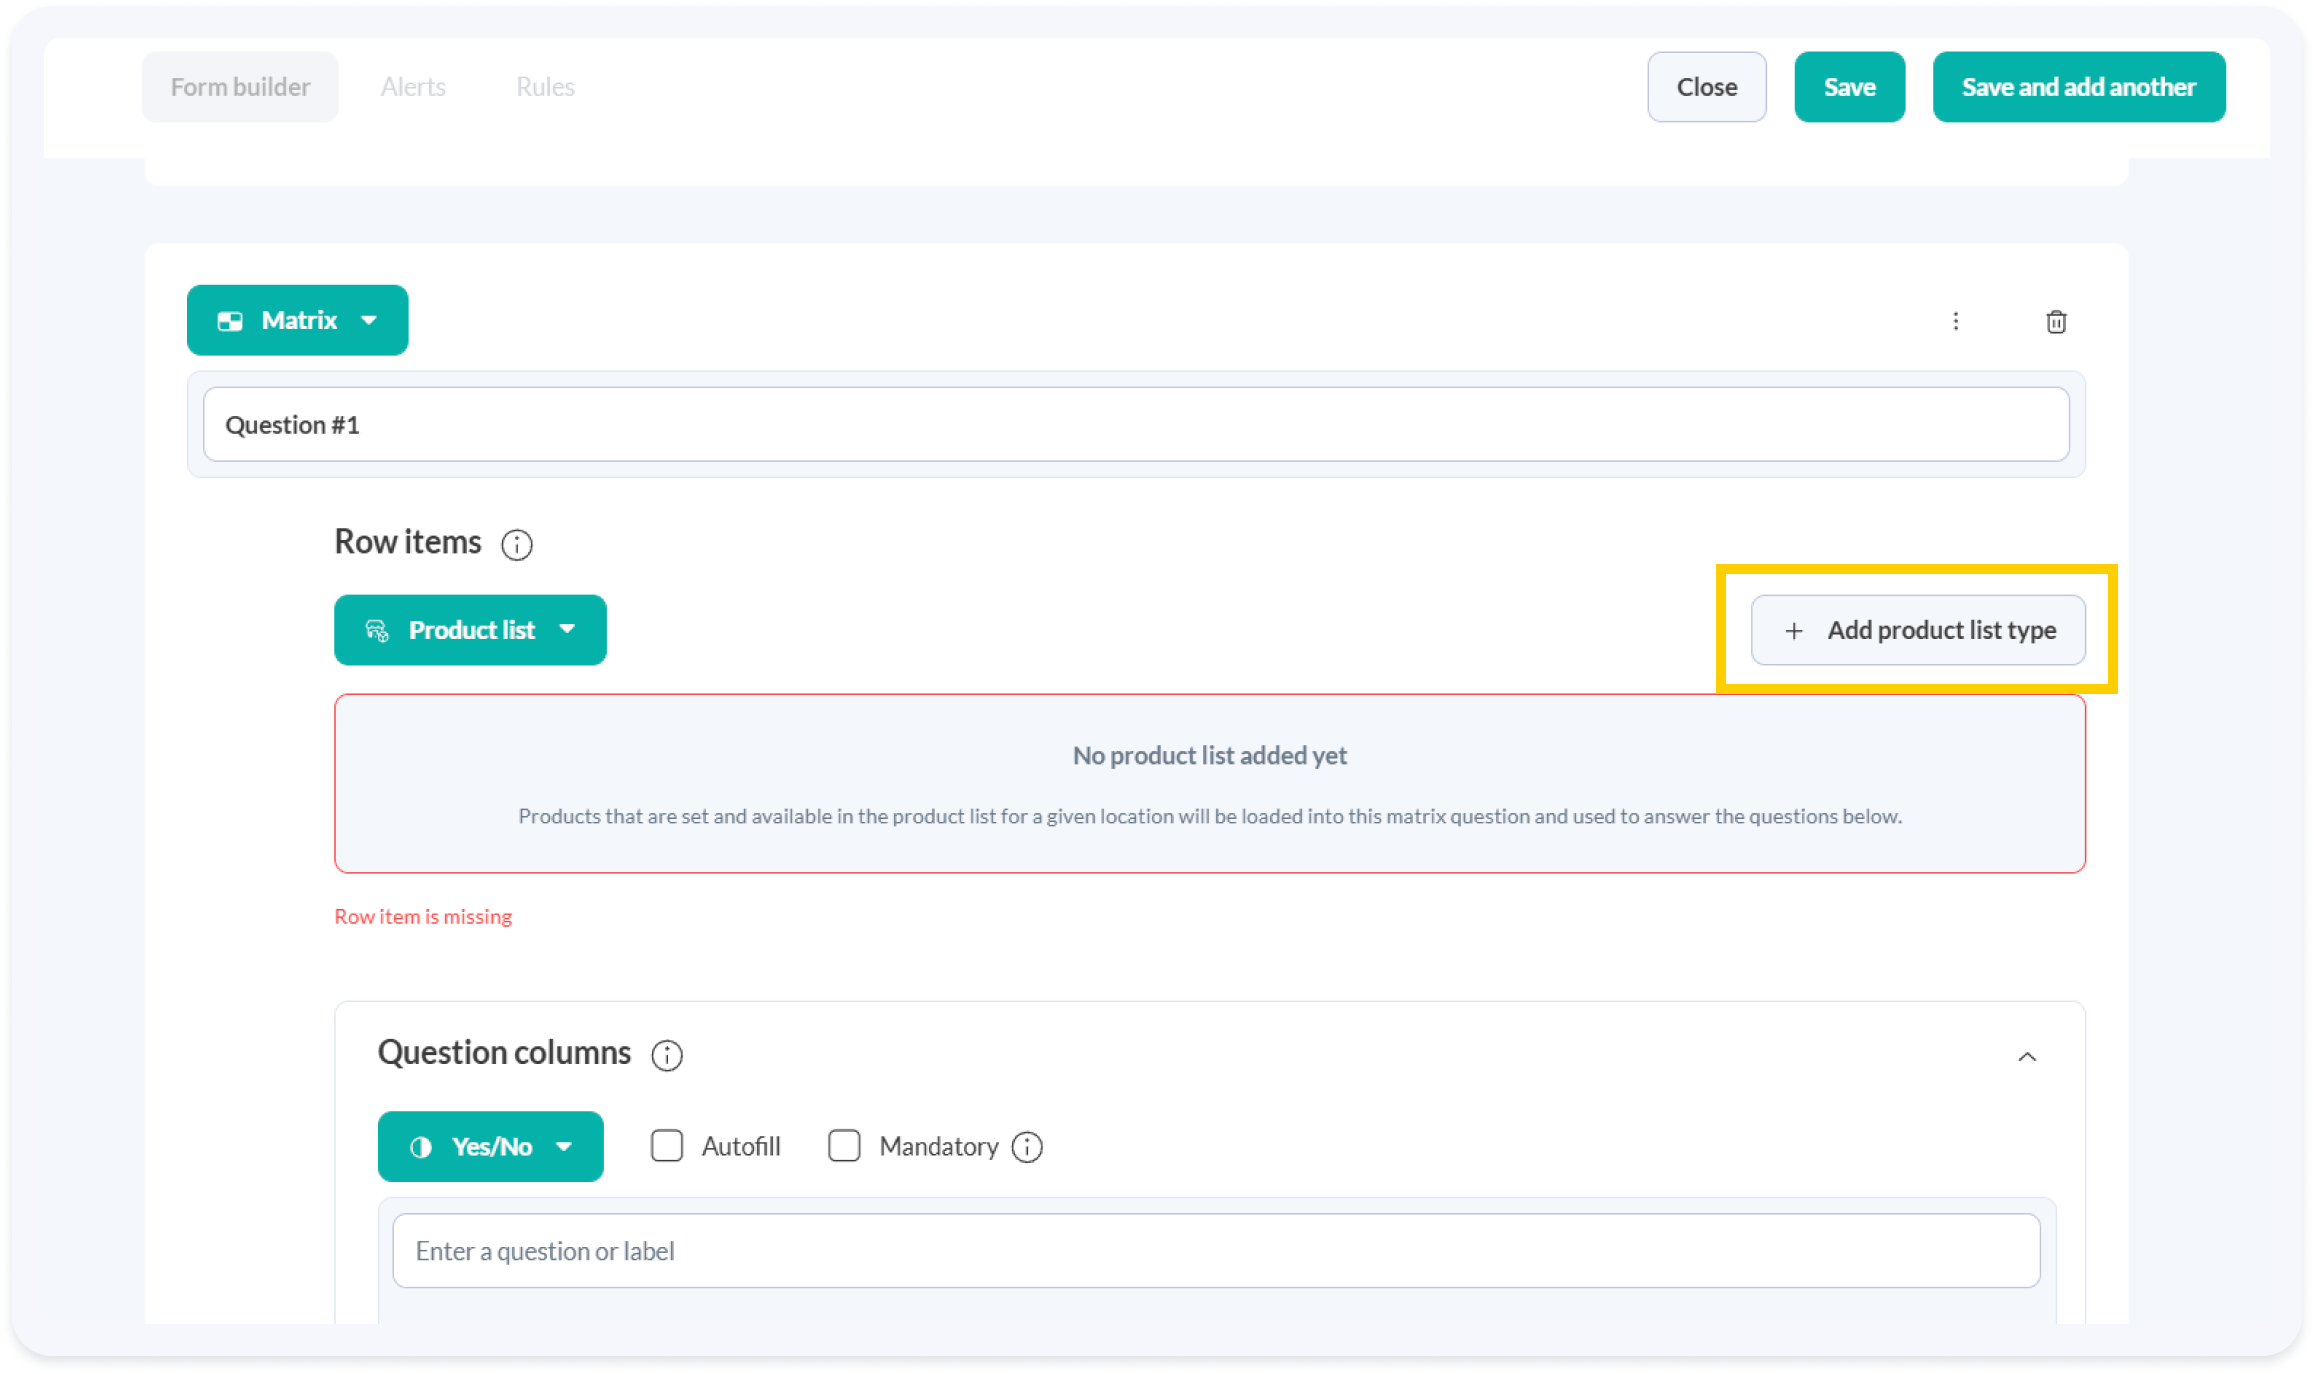Screen dimensions: 2314x1374
Task: Switch to the Rules tab
Action: click(x=545, y=87)
